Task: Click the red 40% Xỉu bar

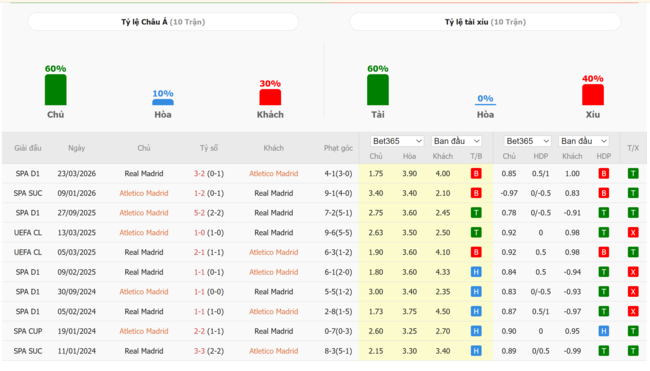Action: 593,95
